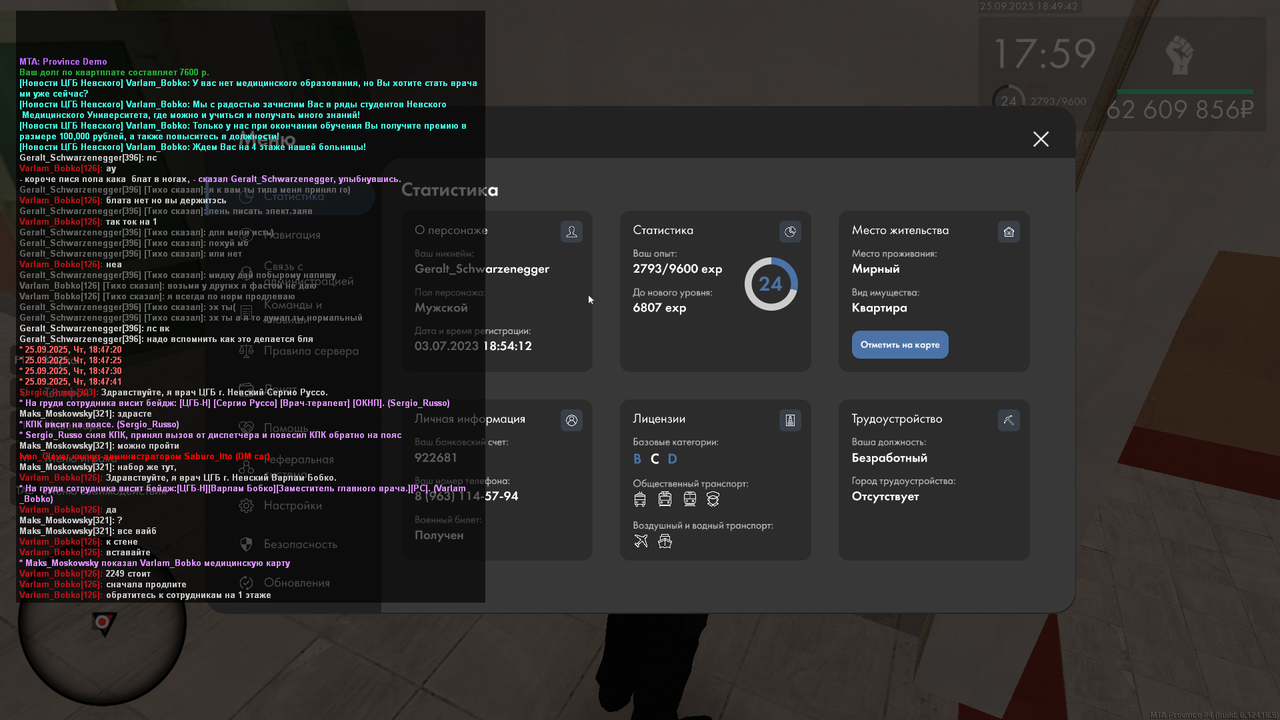Click the date stamp 25.09.2025 18:49:42
The width and height of the screenshot is (1280, 720).
tap(1029, 6)
